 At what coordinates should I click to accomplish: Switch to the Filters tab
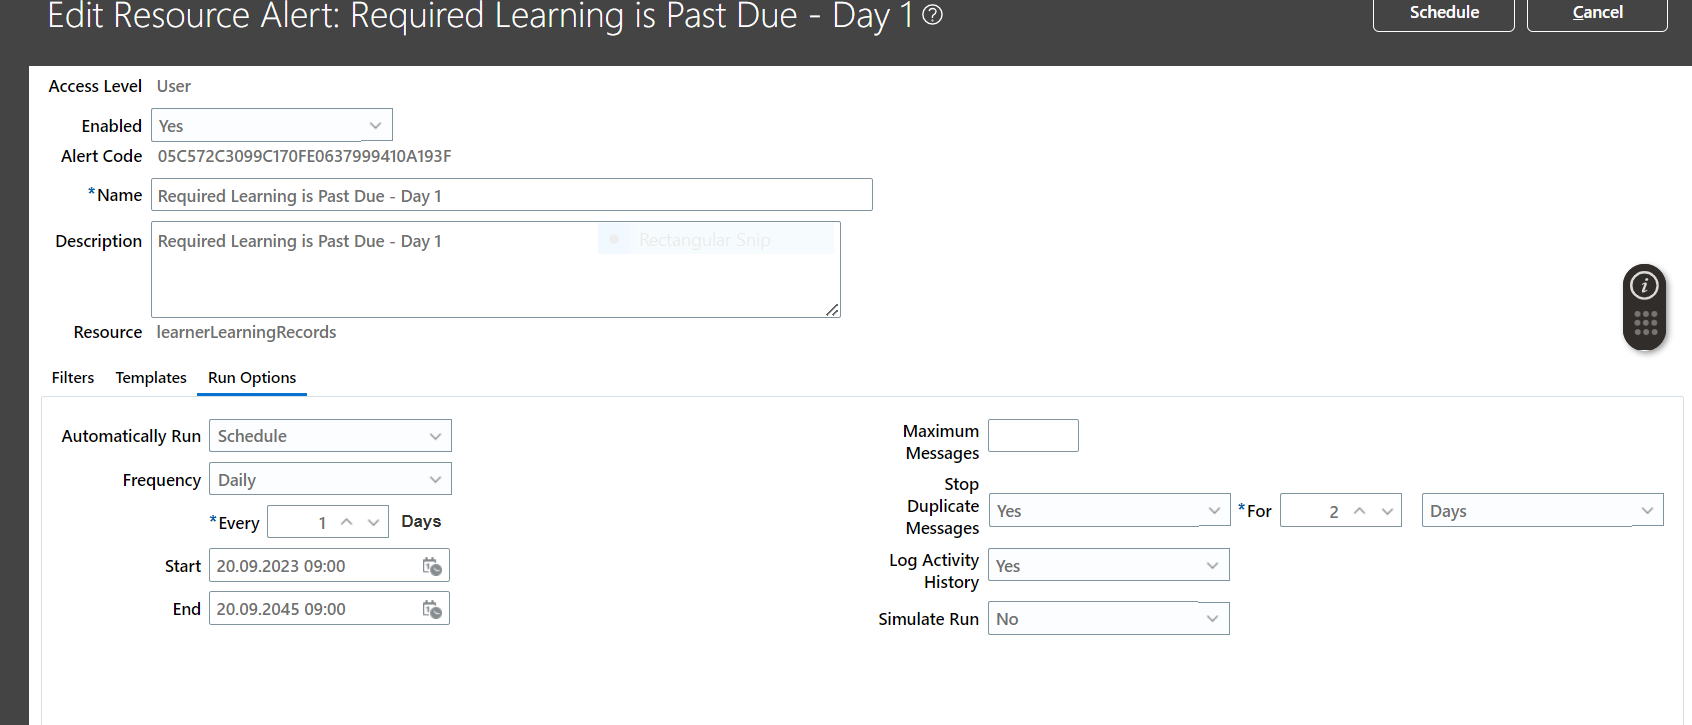coord(73,378)
